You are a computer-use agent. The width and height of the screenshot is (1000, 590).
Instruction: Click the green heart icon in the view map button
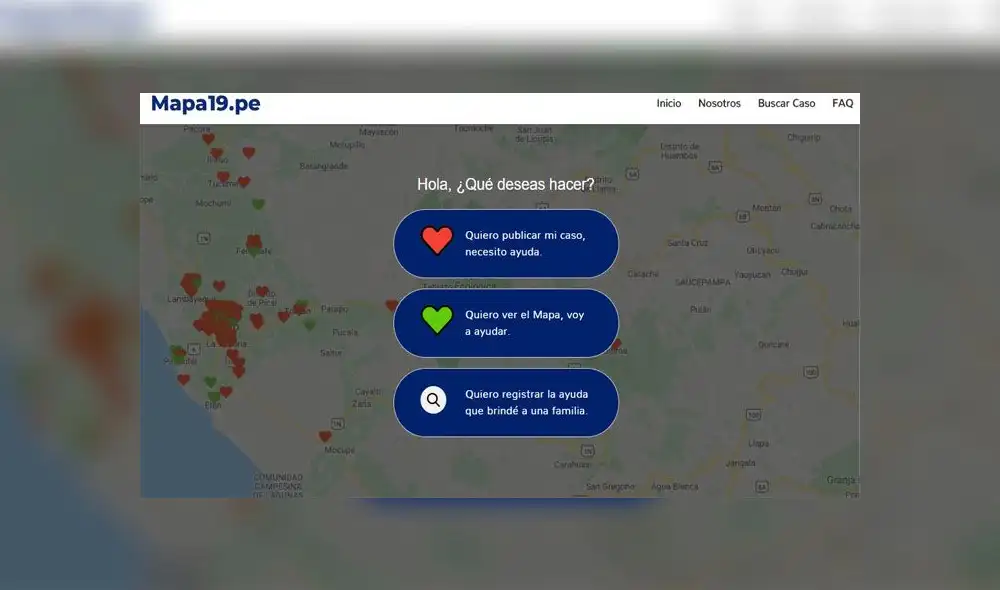coord(436,320)
